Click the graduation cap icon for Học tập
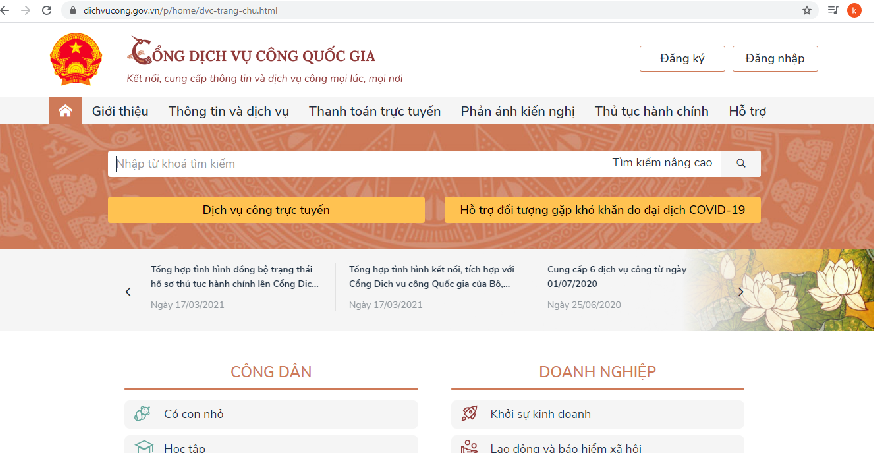This screenshot has width=874, height=453. (x=144, y=447)
